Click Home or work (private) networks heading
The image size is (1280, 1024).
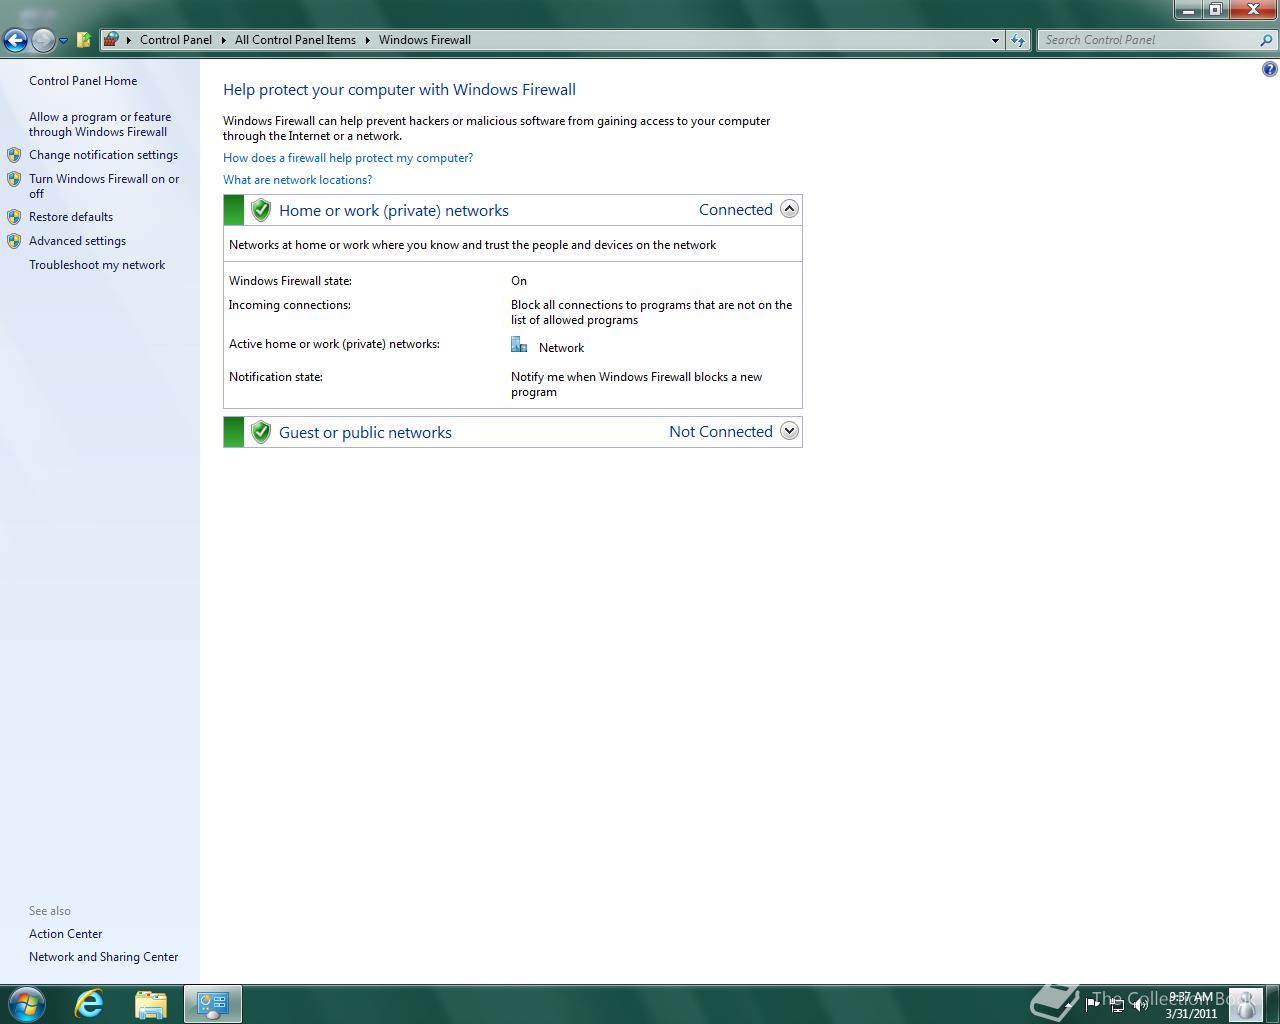[x=394, y=211]
